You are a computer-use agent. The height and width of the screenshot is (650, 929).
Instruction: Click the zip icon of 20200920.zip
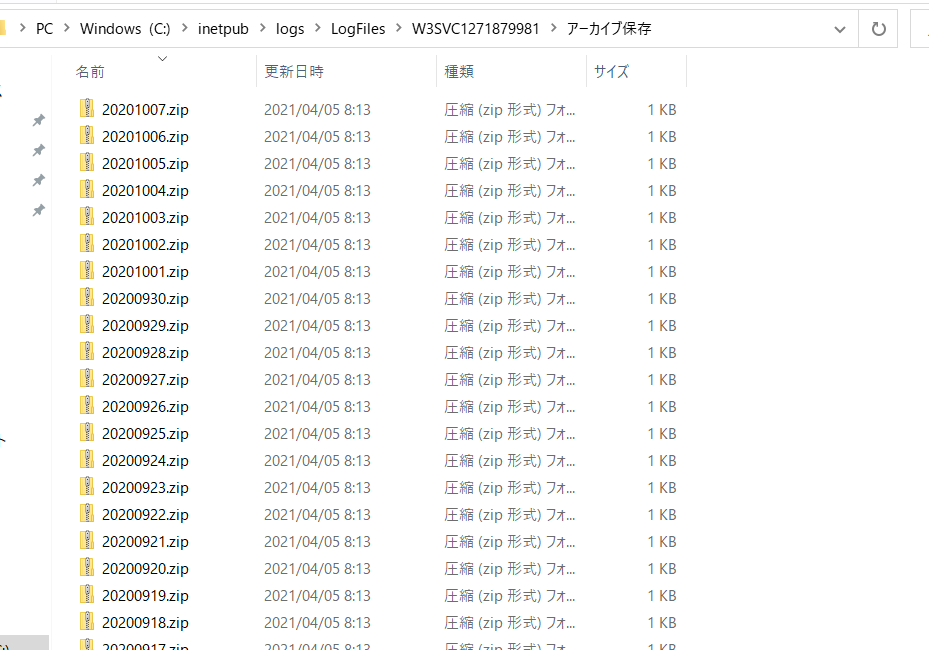click(x=87, y=568)
